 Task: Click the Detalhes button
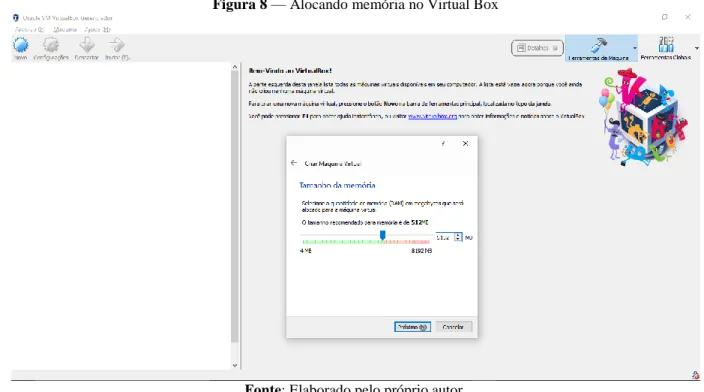[x=537, y=48]
